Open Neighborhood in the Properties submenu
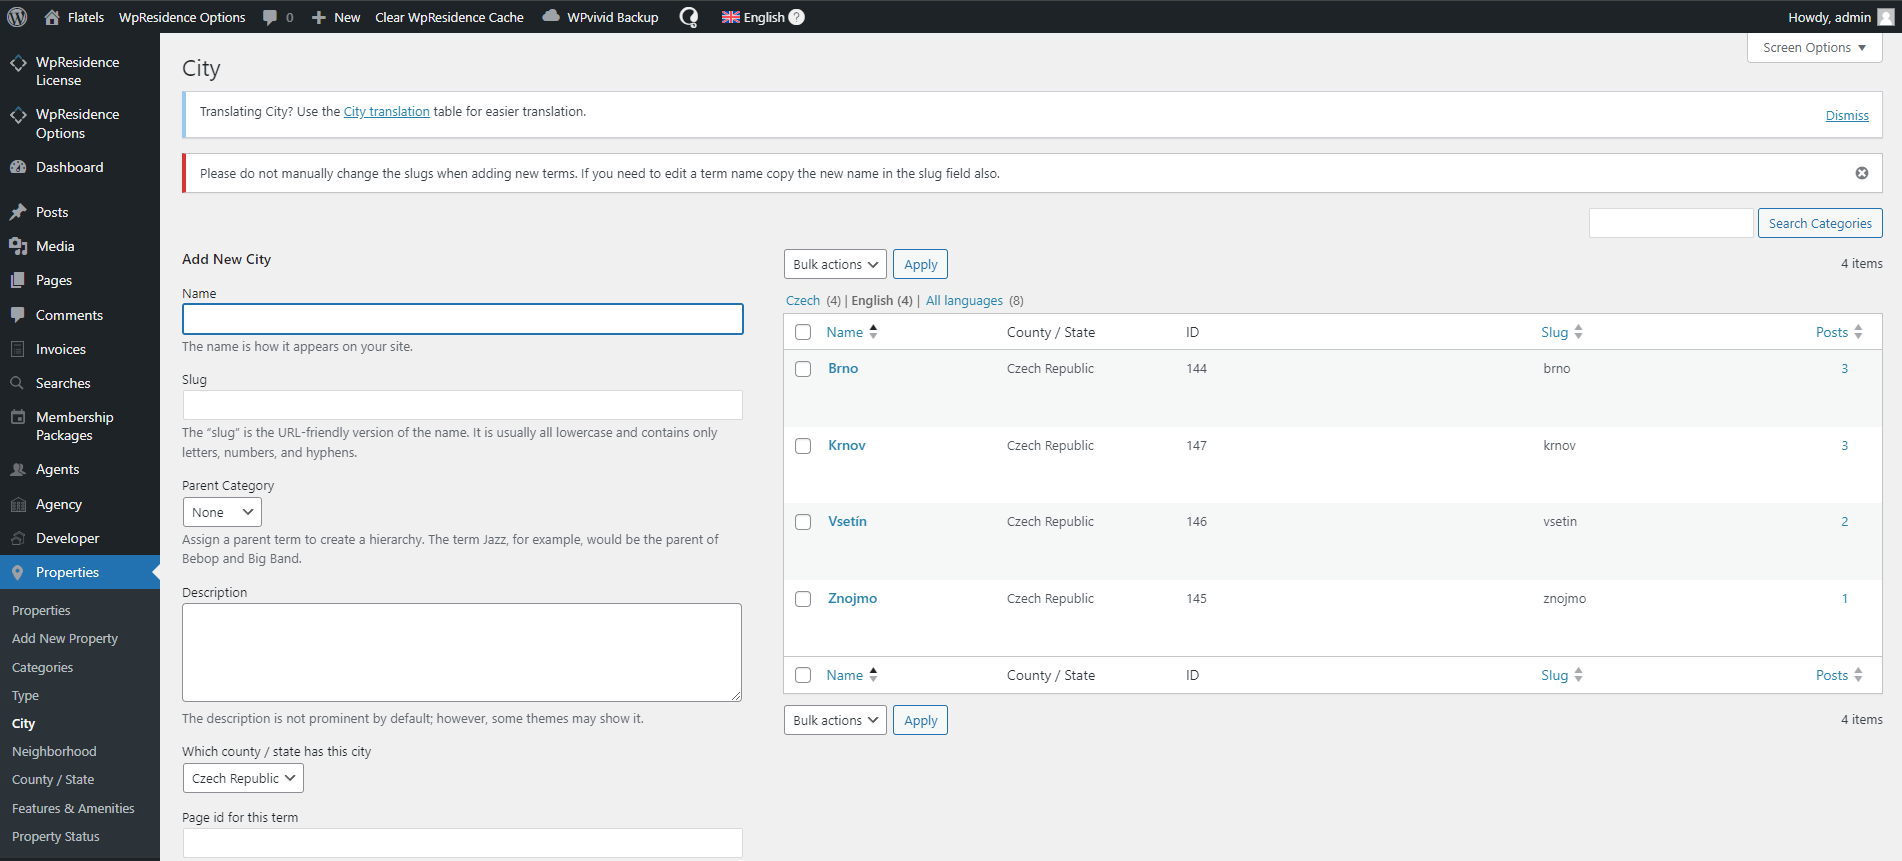The image size is (1902, 861). [x=54, y=751]
